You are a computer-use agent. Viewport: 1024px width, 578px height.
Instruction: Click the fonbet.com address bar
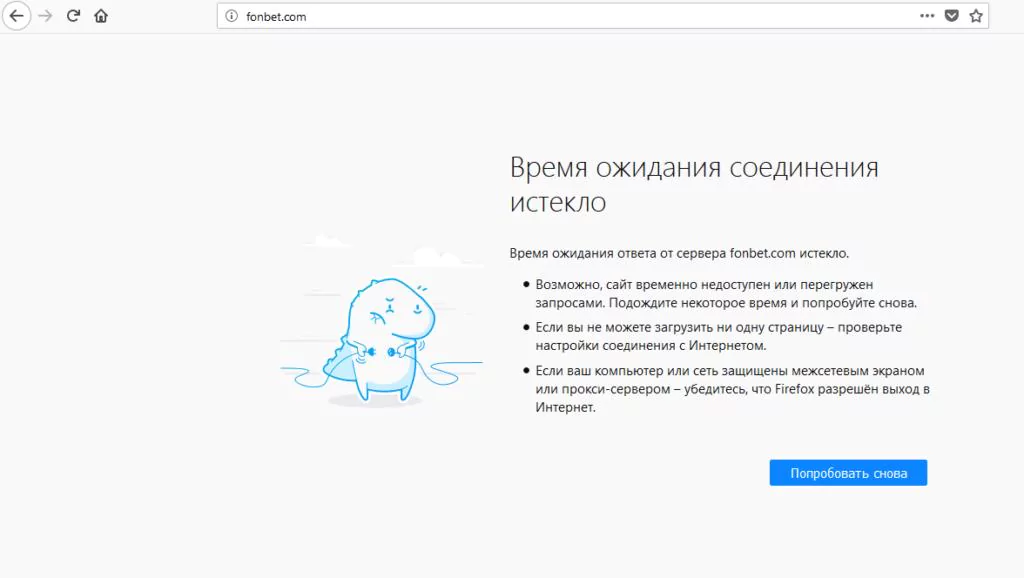coord(602,16)
